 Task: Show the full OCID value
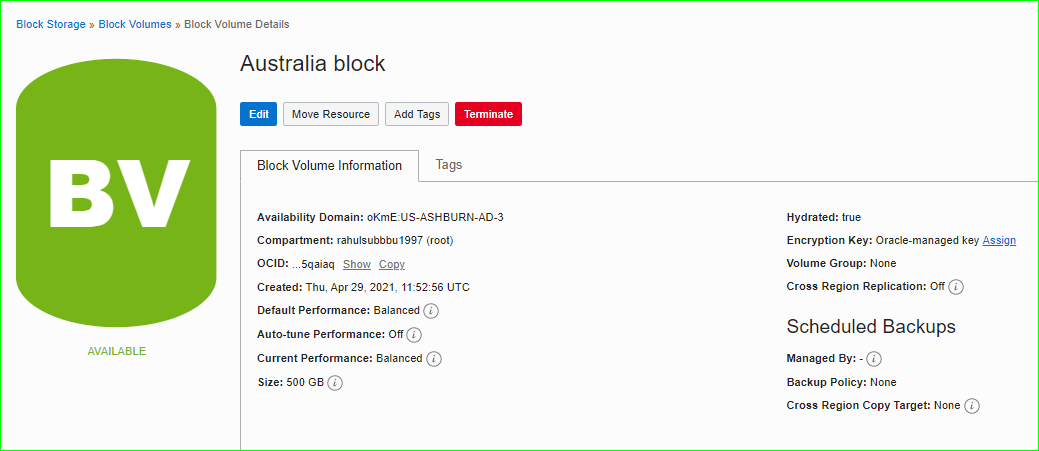(x=356, y=264)
